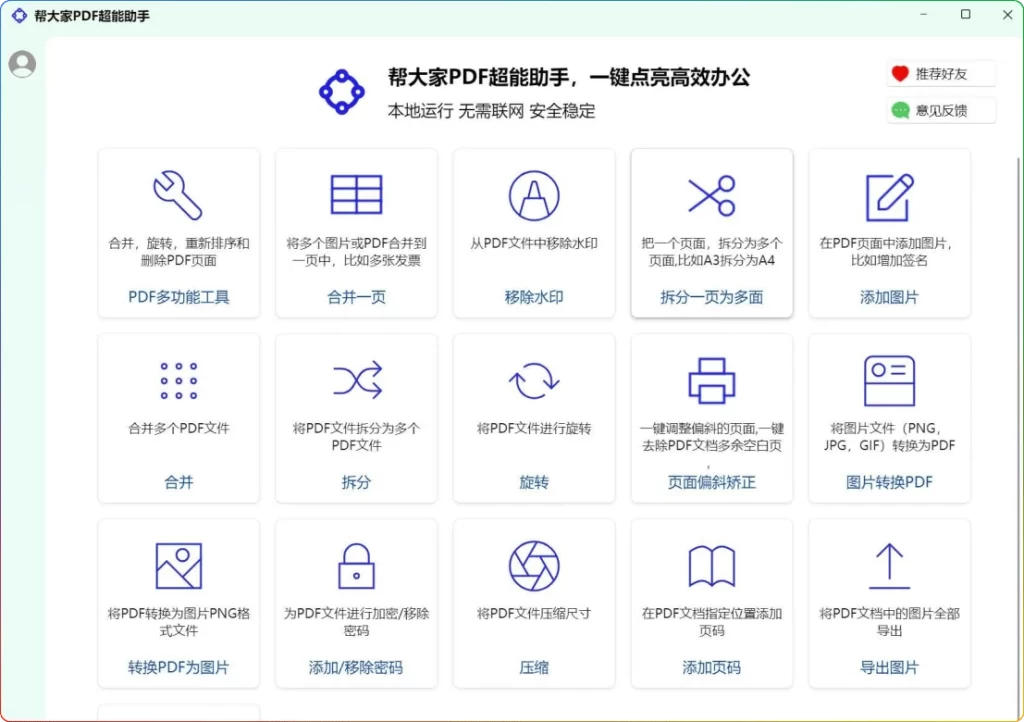Screen dimensions: 1024x722
Task: Click the app logo beside the headline
Action: tap(342, 92)
